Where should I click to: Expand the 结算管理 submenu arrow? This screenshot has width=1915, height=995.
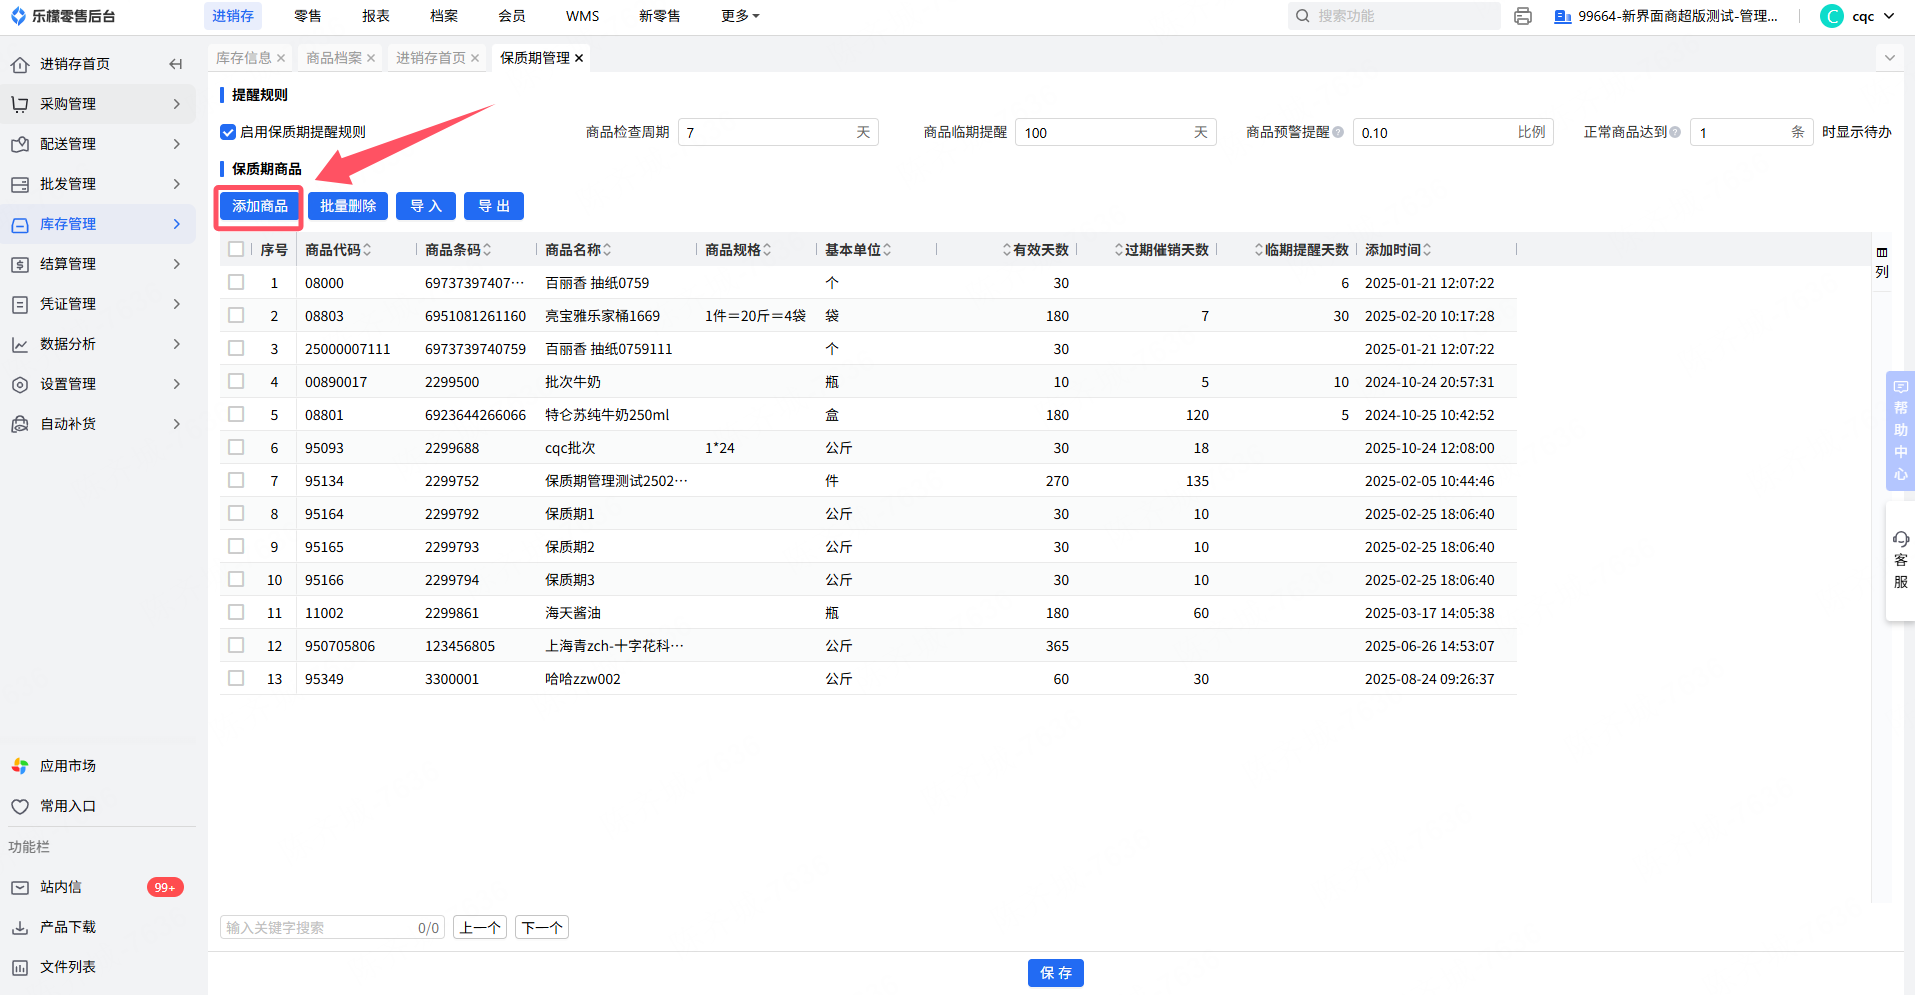point(177,264)
